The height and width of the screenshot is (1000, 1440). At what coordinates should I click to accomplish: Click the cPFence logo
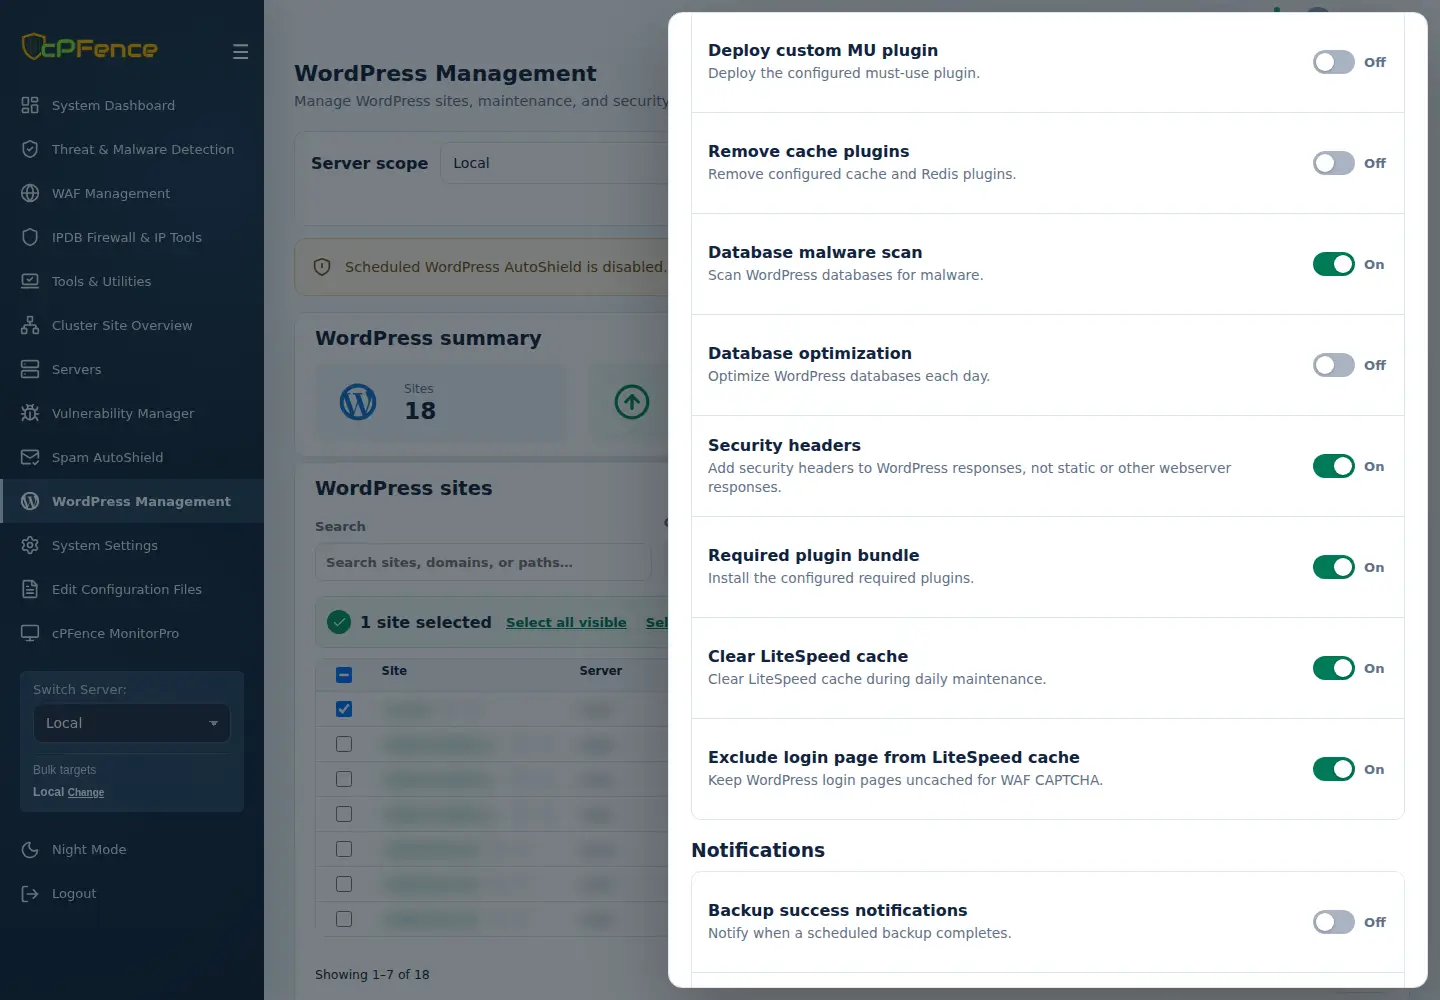[x=90, y=47]
